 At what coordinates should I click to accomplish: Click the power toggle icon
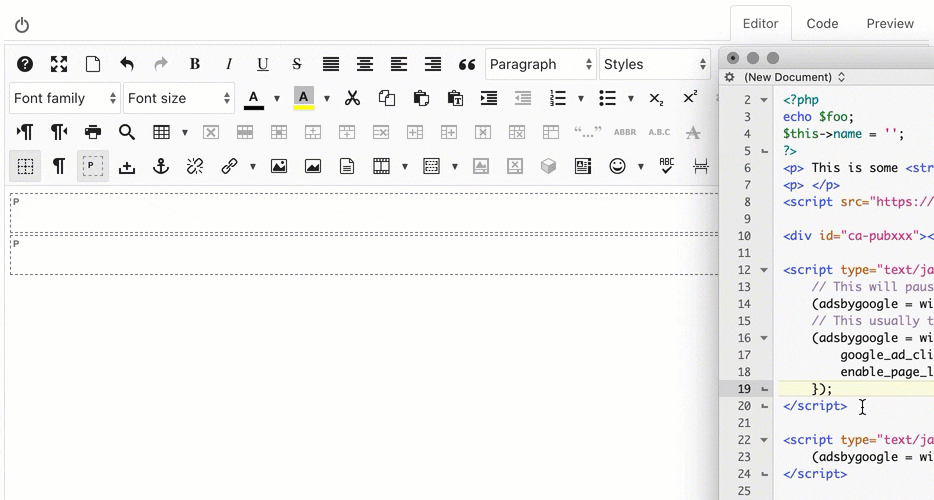point(22,25)
